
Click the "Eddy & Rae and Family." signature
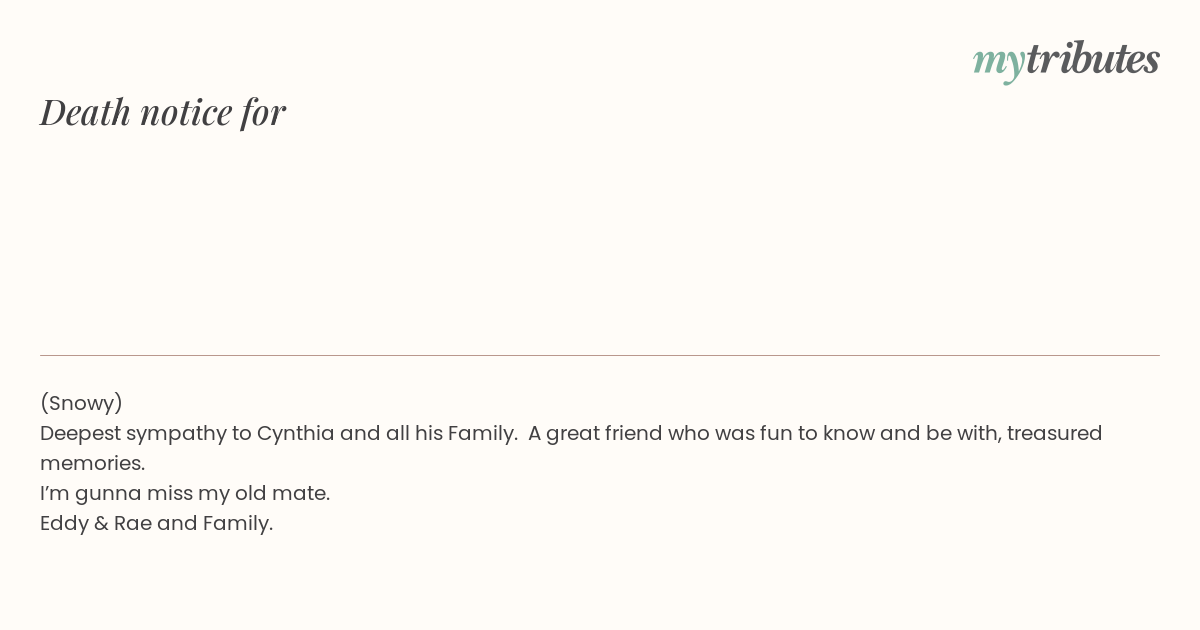(x=156, y=523)
